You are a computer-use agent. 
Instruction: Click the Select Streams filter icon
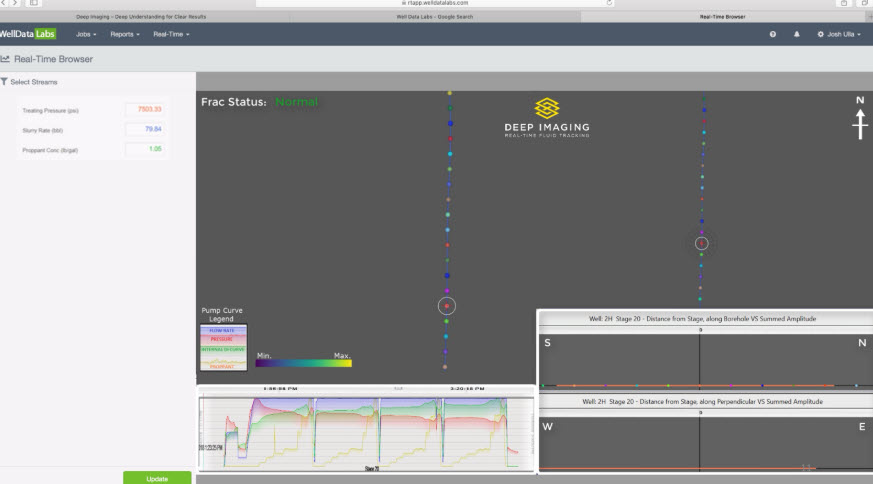pyautogui.click(x=4, y=82)
